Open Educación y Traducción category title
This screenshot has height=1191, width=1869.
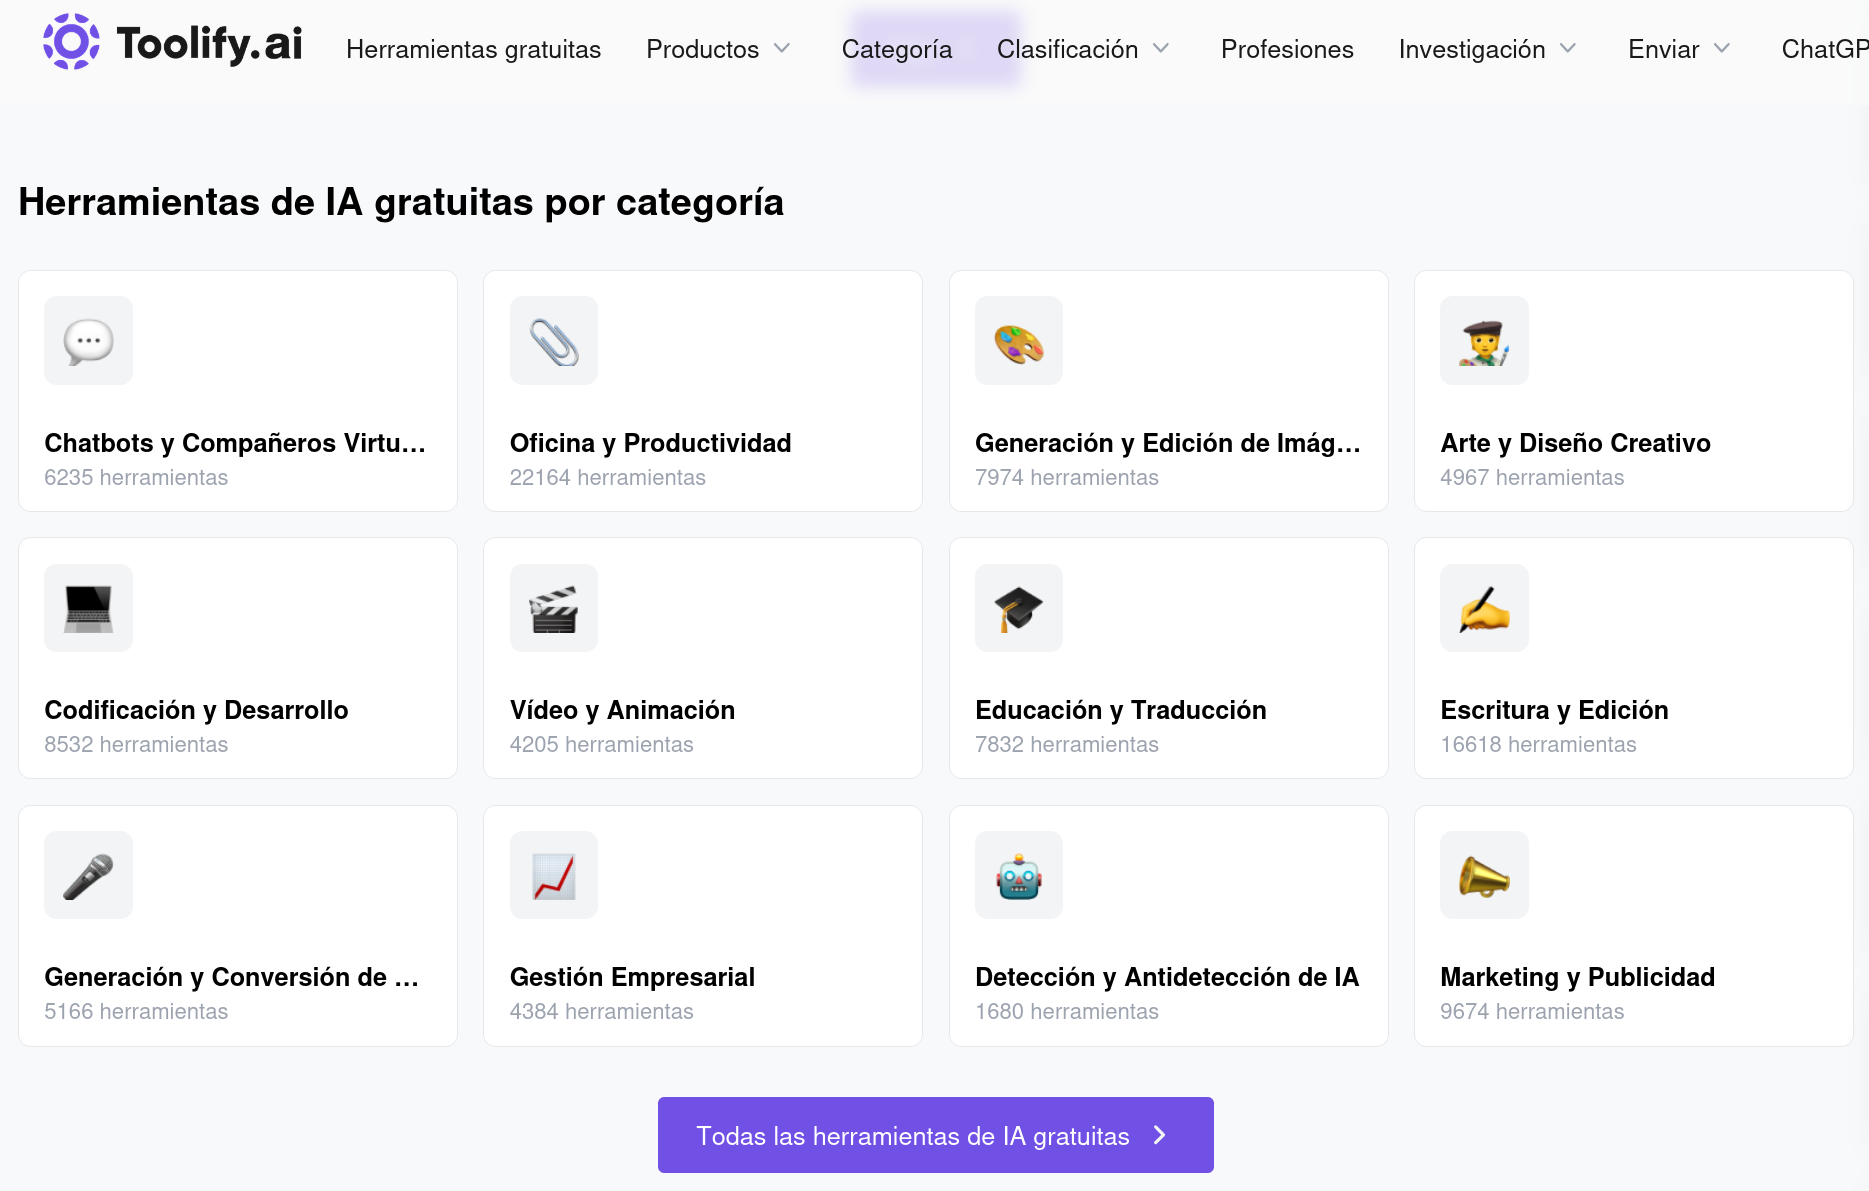[1120, 710]
